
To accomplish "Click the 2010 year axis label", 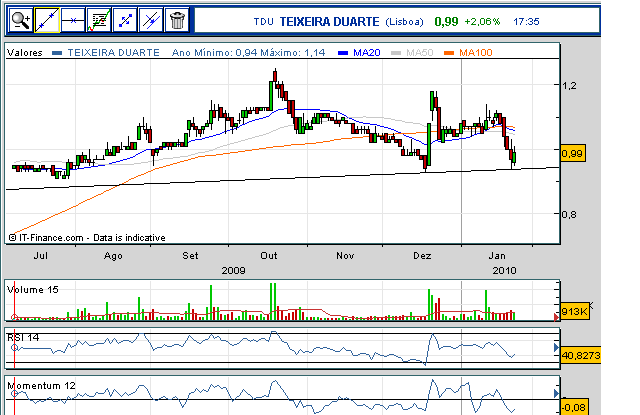I will 504,271.
